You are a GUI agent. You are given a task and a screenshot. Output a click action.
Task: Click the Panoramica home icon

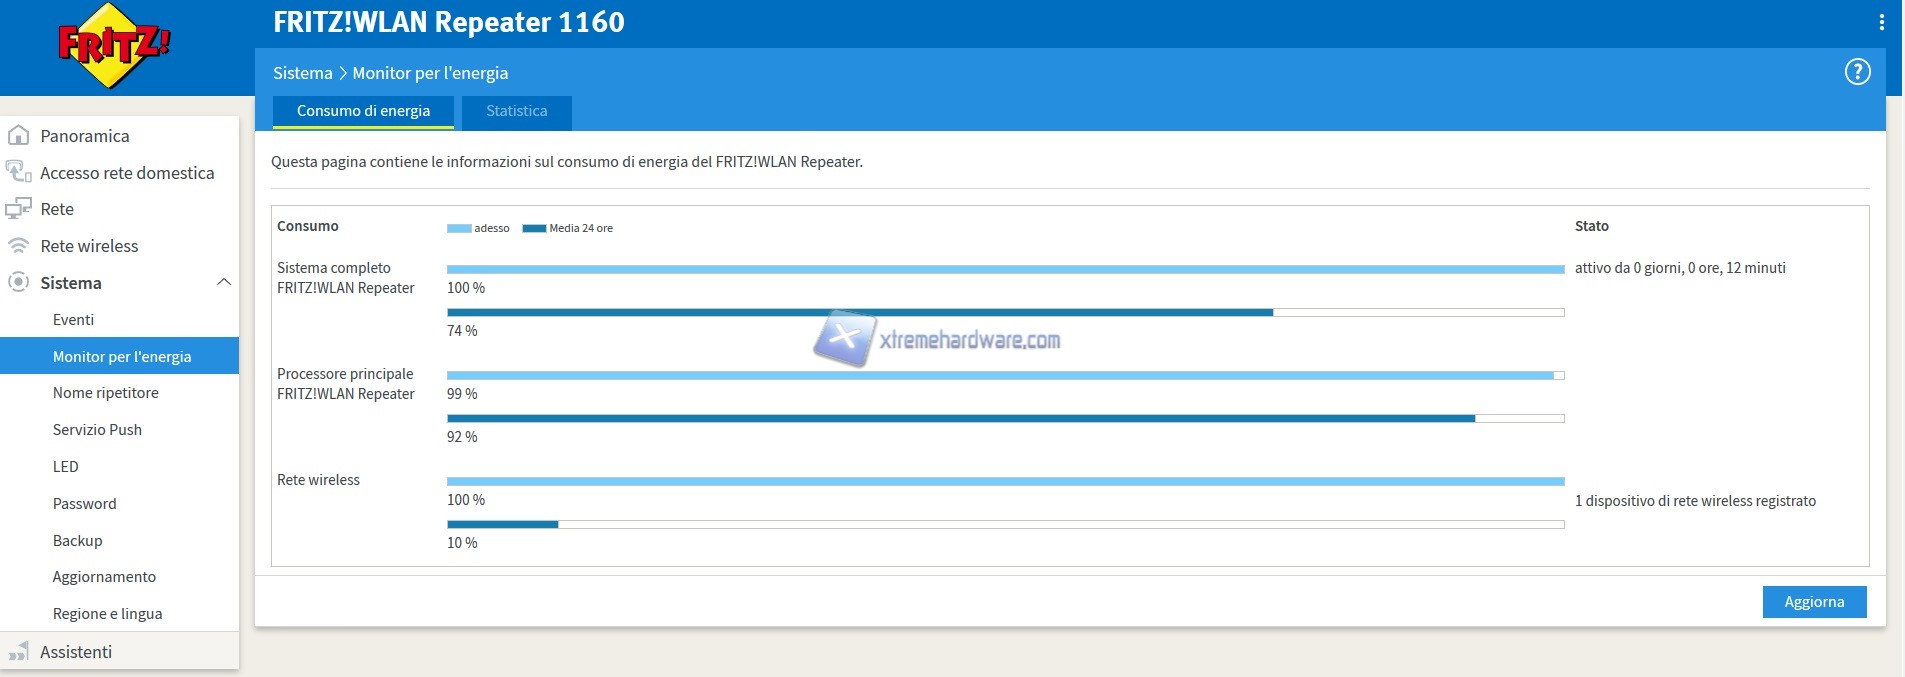[x=18, y=136]
